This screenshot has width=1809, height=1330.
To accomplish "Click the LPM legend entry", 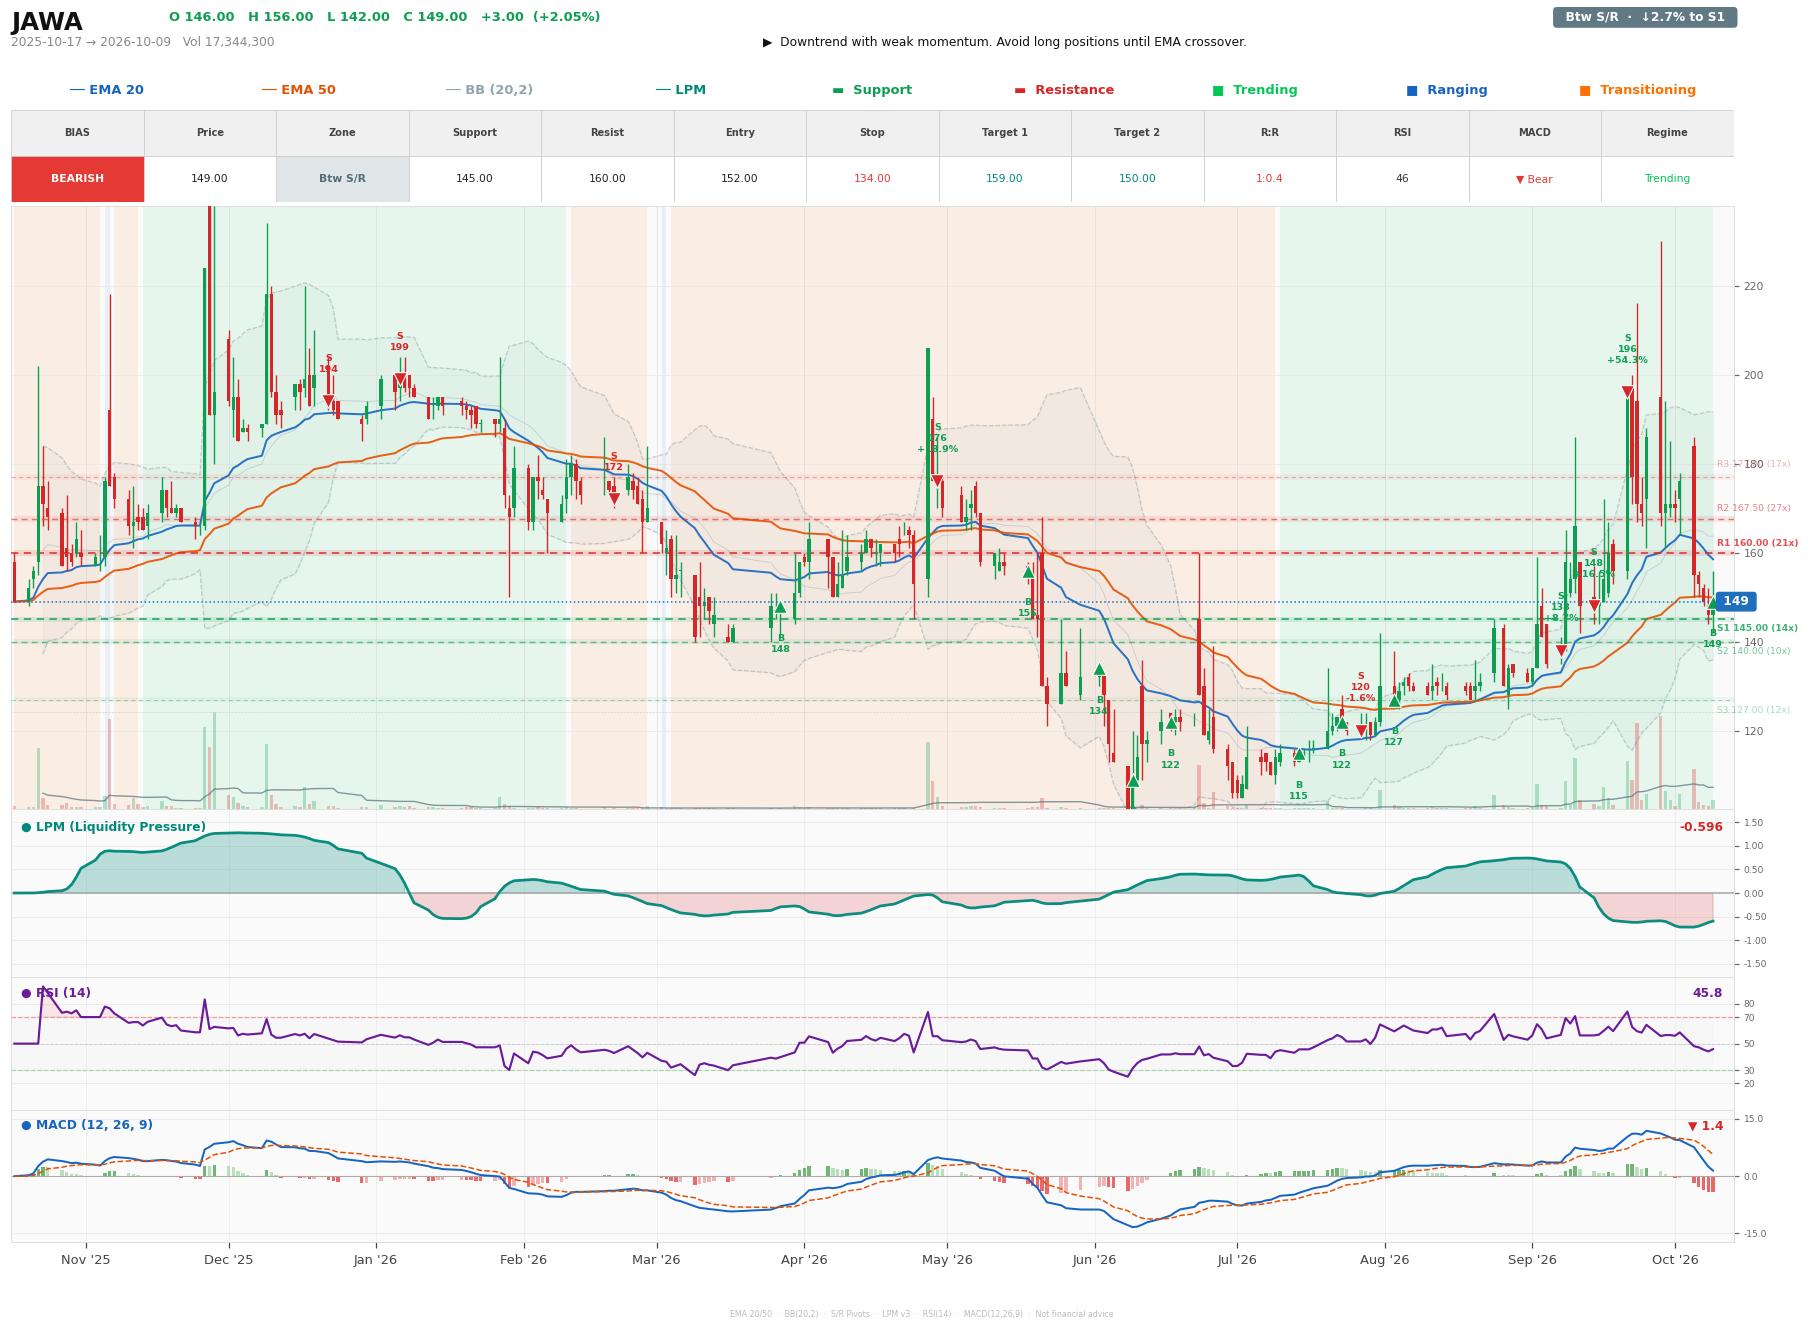I will click(x=681, y=90).
